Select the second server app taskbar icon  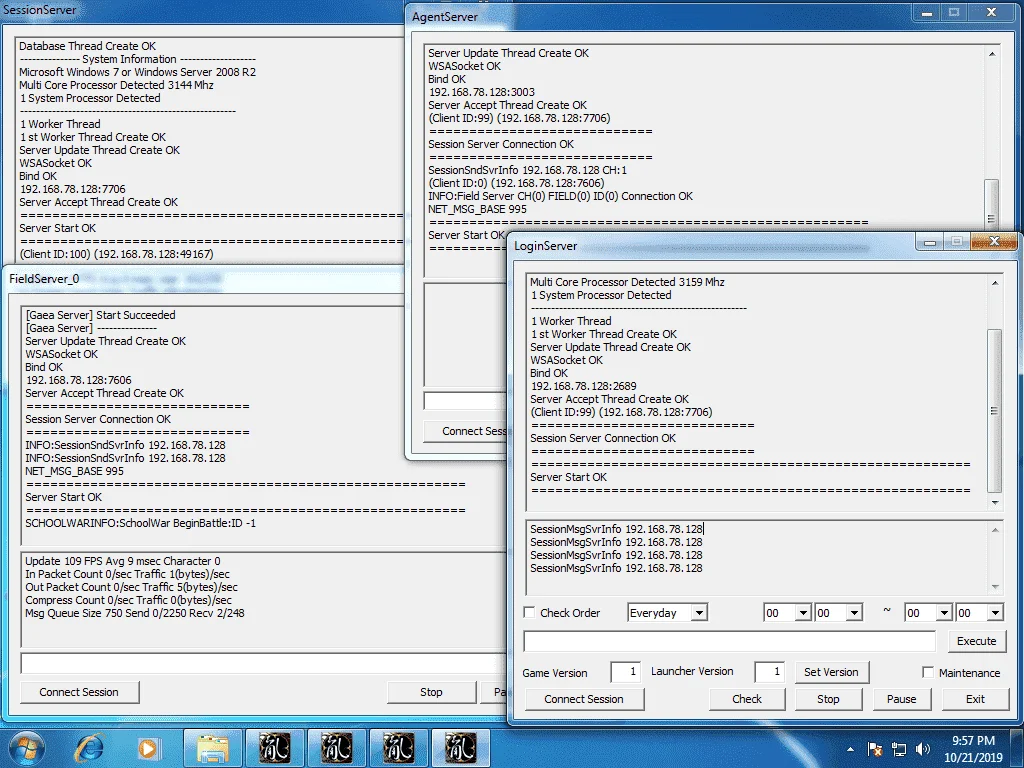(336, 748)
